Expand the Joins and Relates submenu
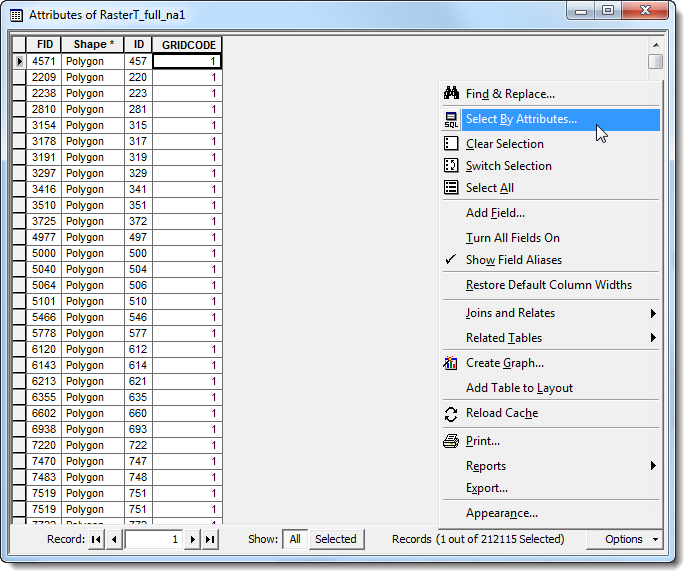Image resolution: width=691 pixels, height=578 pixels. (653, 313)
